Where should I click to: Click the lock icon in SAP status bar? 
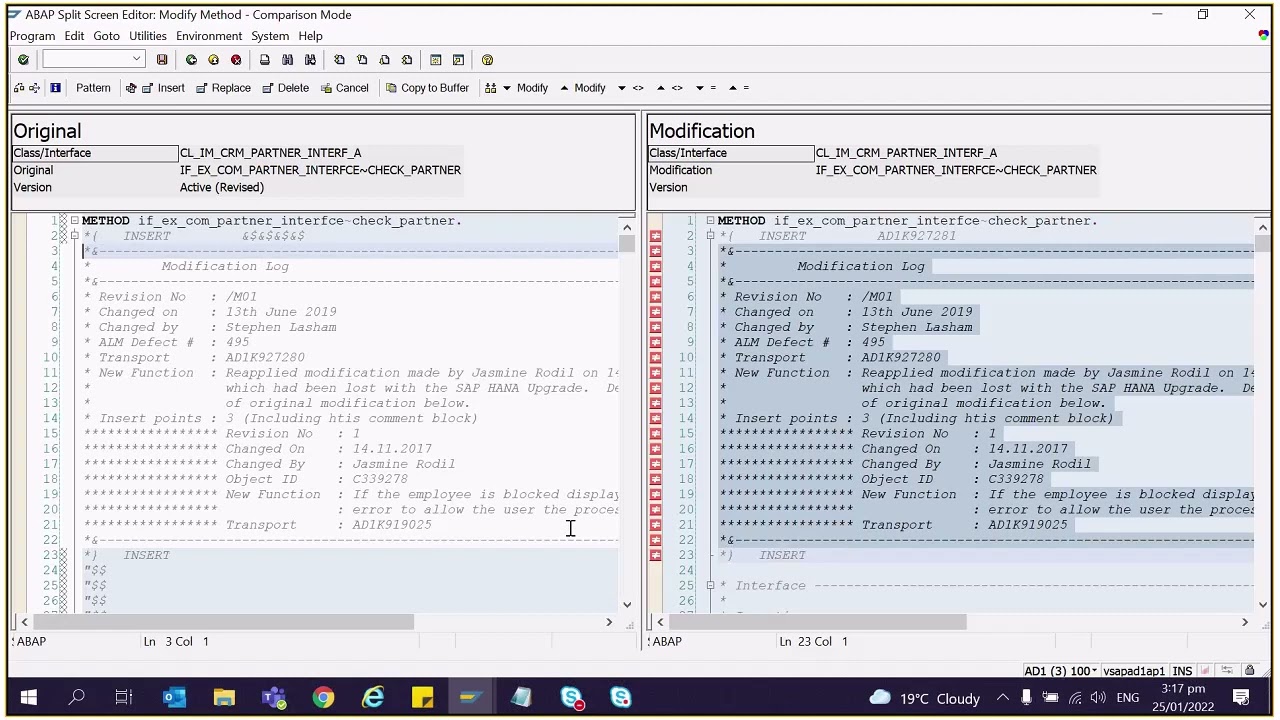point(1250,671)
